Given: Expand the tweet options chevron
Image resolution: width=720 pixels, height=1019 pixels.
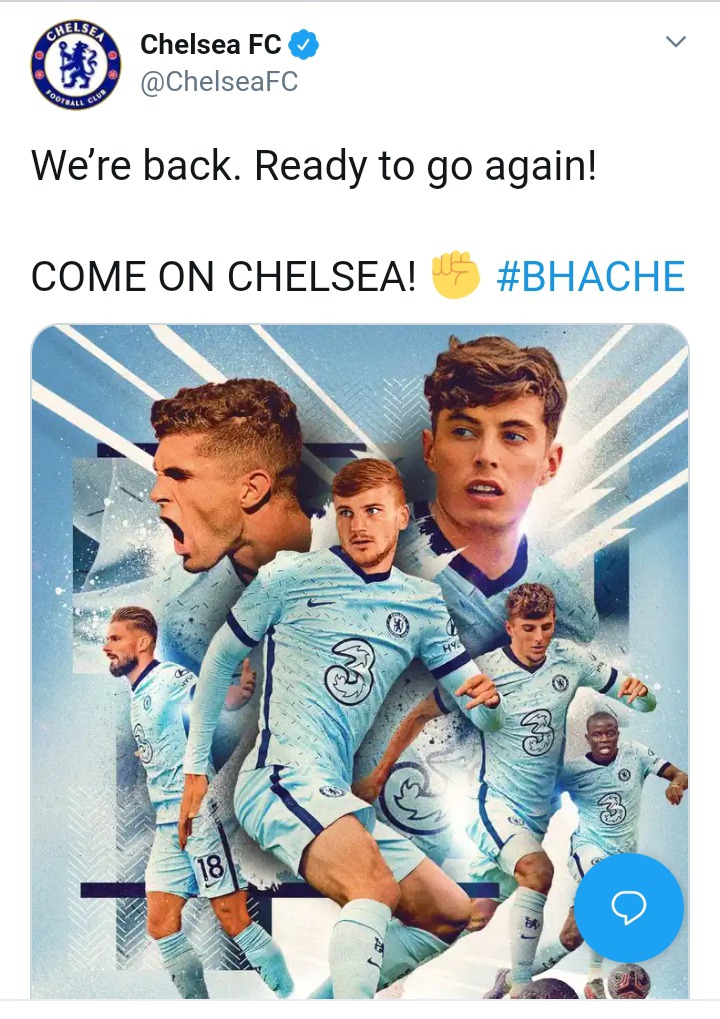Looking at the screenshot, I should pyautogui.click(x=676, y=42).
